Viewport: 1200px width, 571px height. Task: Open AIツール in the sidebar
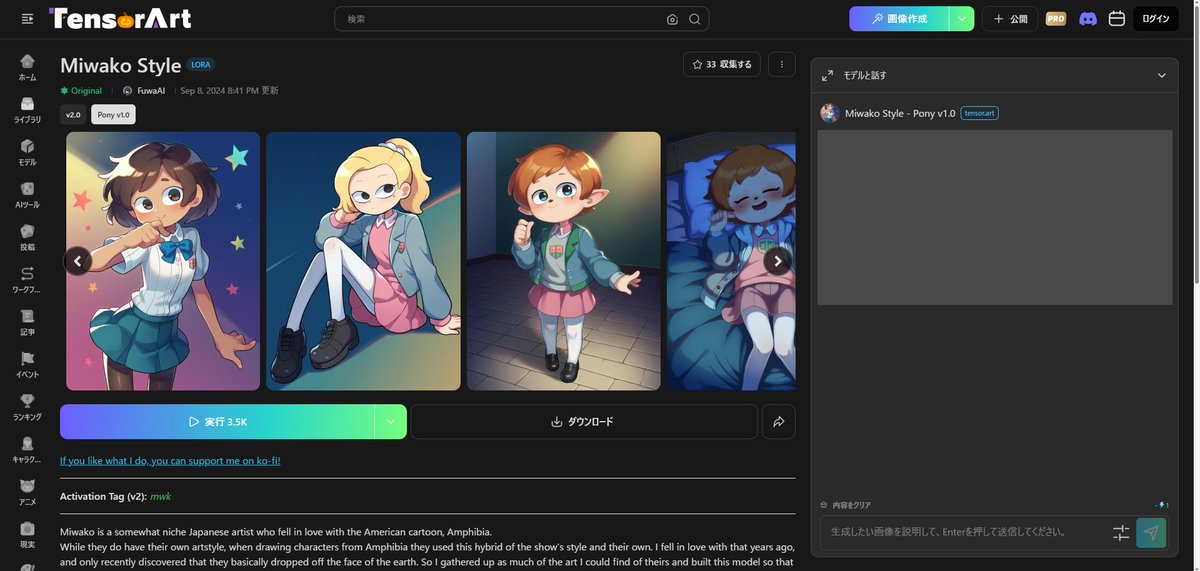(x=27, y=195)
